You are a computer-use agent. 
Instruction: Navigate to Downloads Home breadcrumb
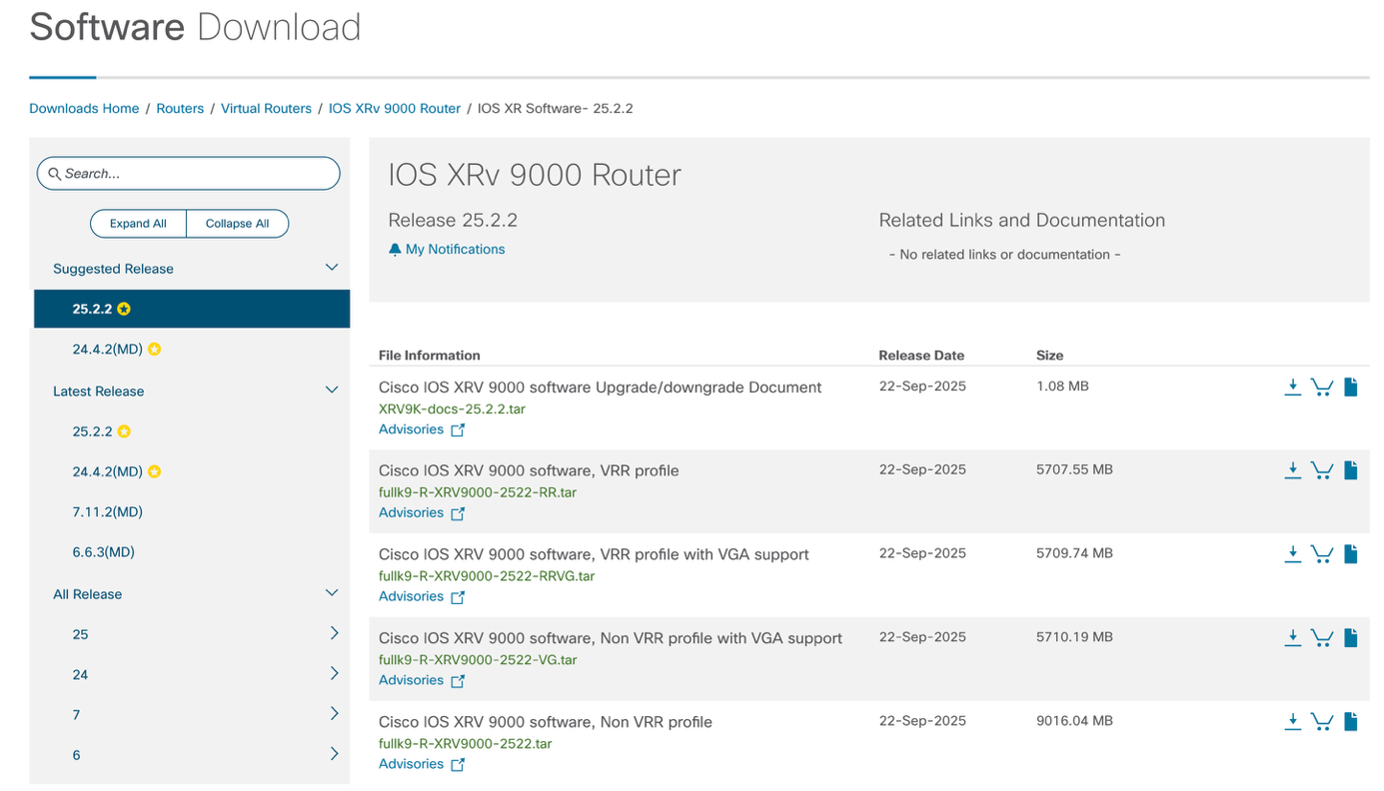pos(84,108)
